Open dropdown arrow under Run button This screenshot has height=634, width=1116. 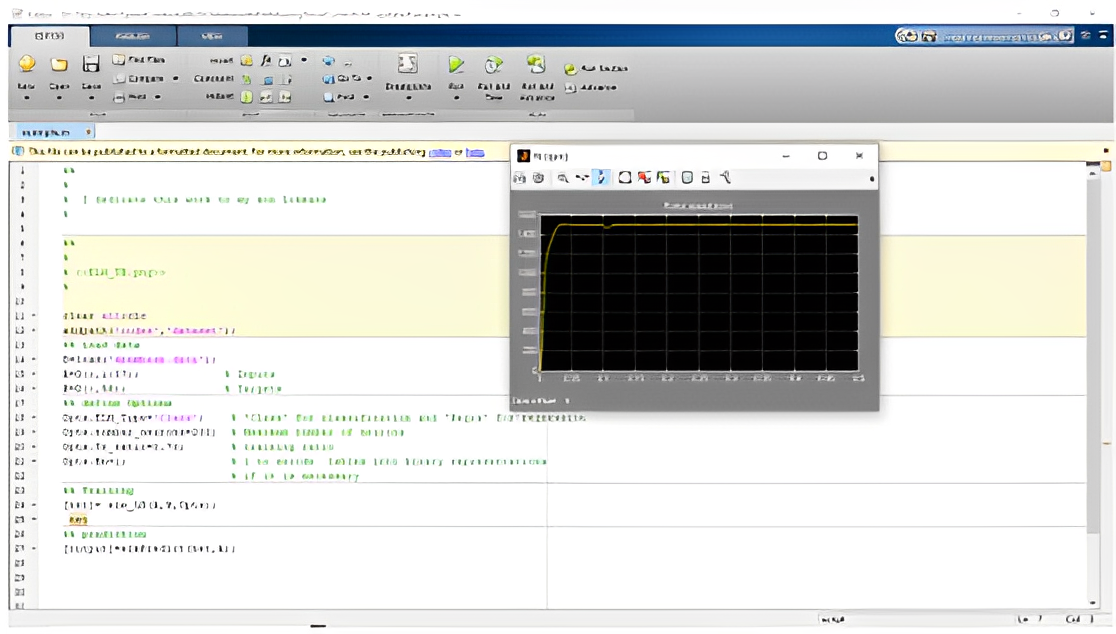point(456,99)
